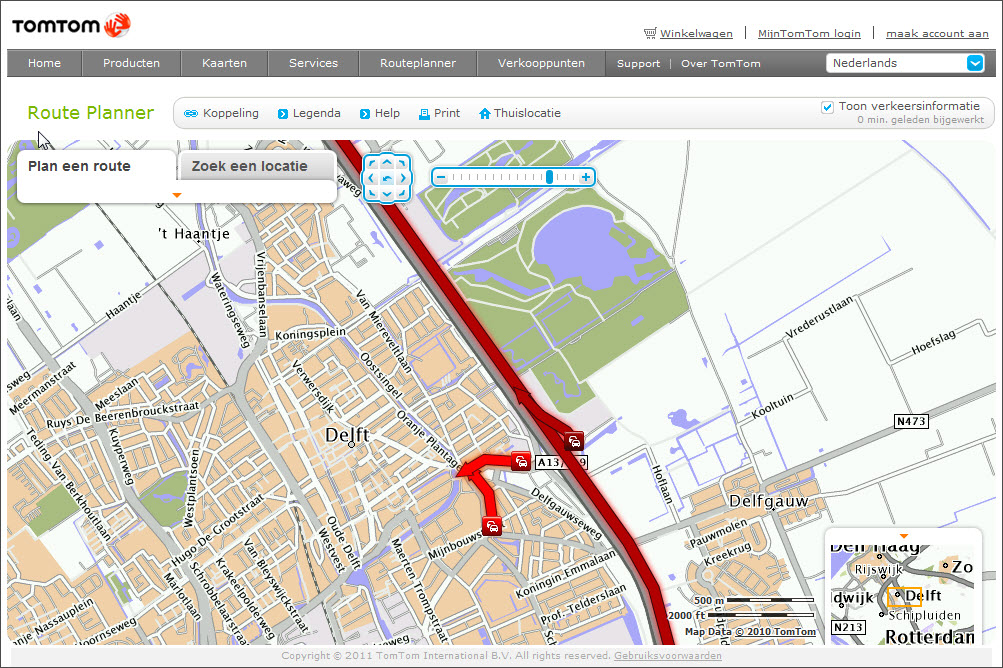Viewport: 1003px width, 668px height.
Task: Zoom in with the plus button
Action: pyautogui.click(x=587, y=177)
